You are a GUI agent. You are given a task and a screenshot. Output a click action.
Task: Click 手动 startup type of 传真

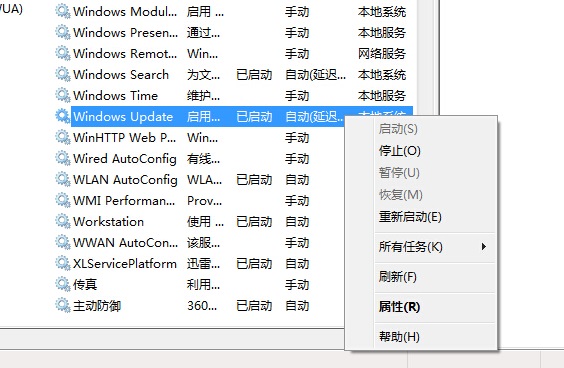297,284
